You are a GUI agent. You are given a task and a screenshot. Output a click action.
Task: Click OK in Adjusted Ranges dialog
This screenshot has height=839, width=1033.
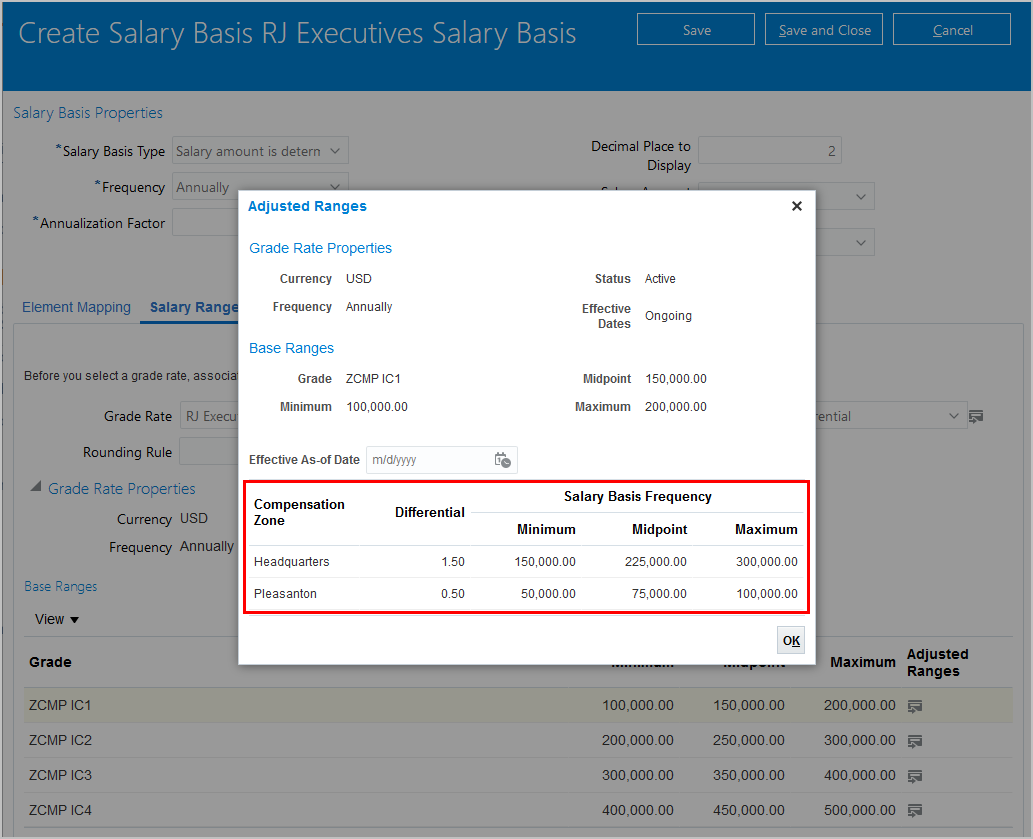coord(791,640)
